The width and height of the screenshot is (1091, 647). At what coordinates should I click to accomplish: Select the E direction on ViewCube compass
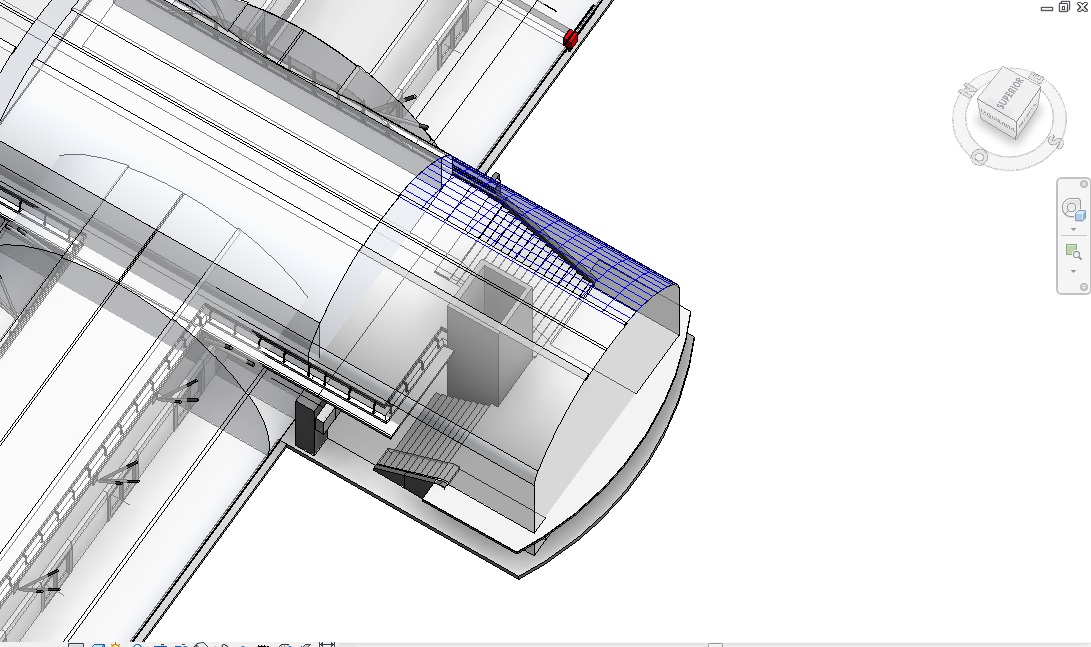pyautogui.click(x=1036, y=77)
